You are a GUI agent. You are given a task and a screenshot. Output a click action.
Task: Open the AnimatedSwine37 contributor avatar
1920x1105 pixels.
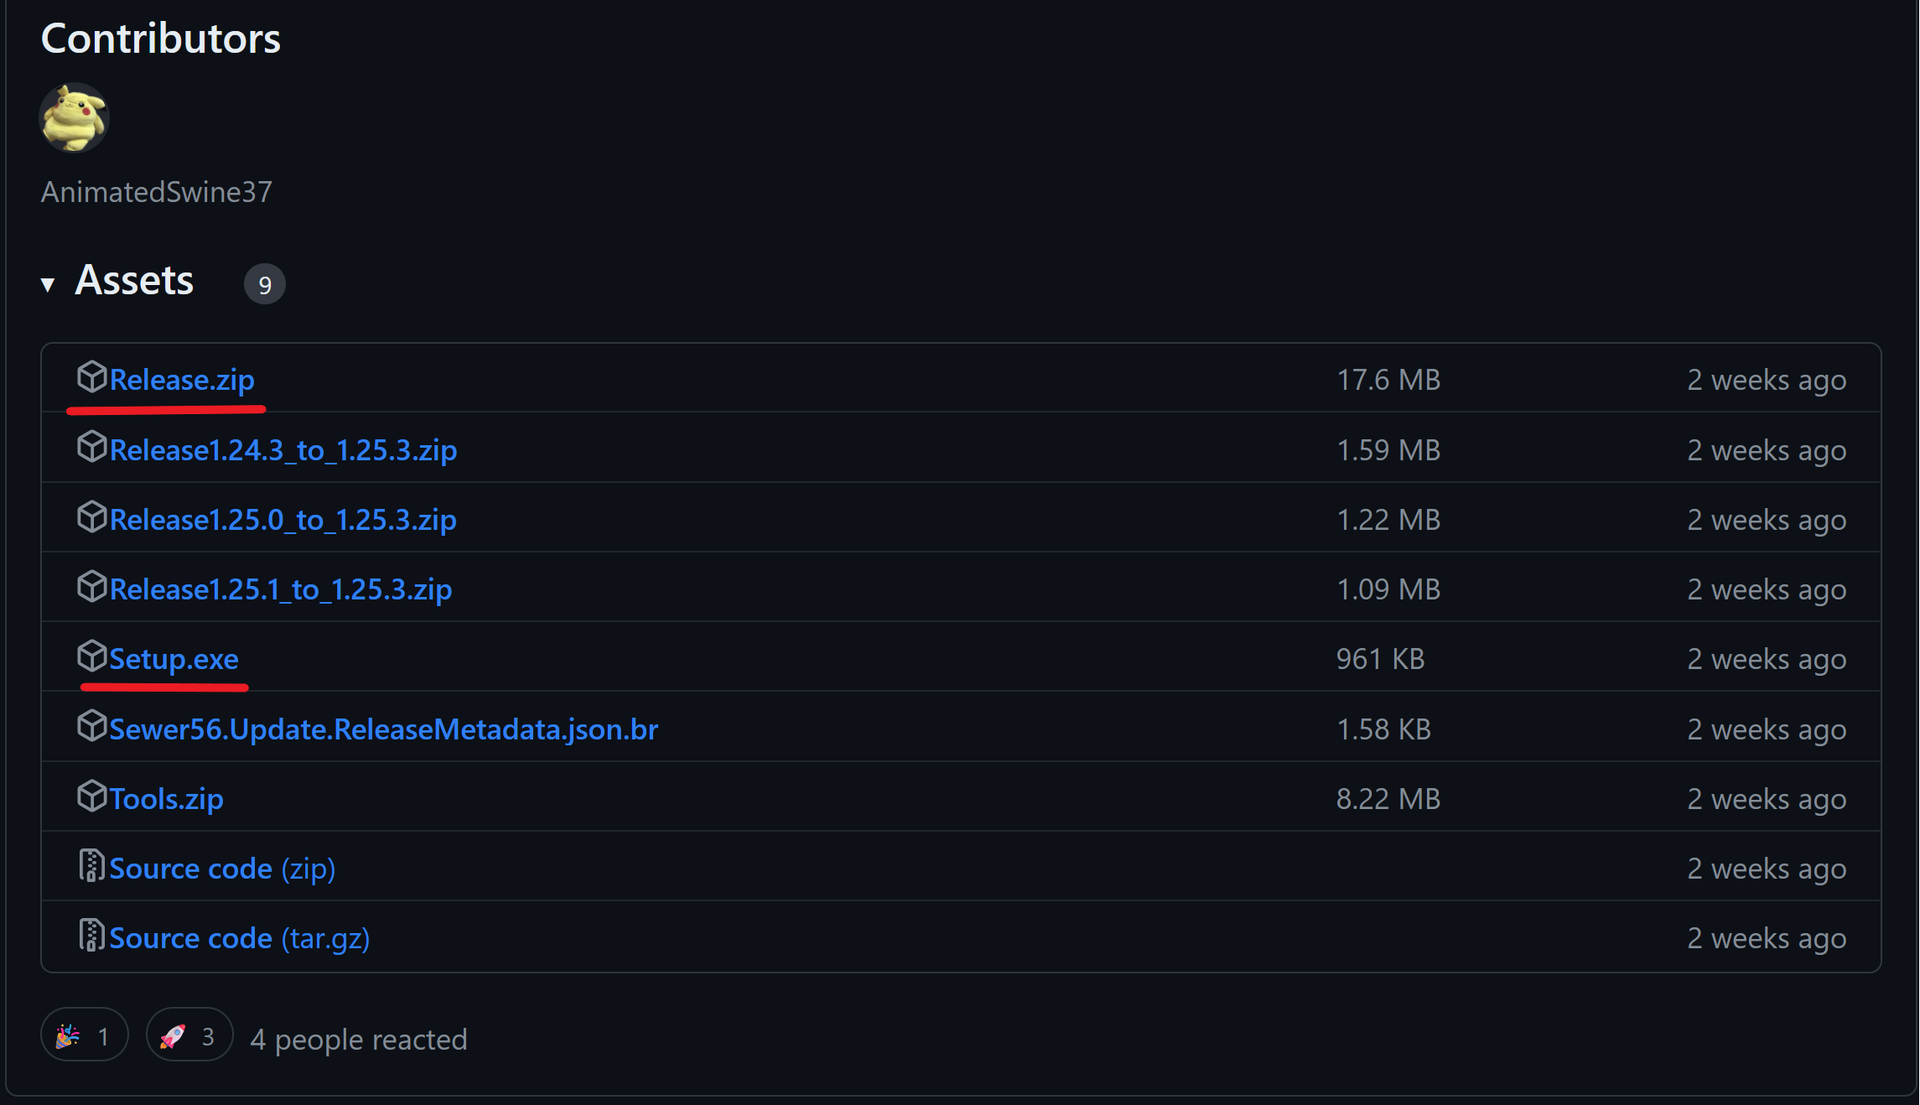(x=74, y=118)
